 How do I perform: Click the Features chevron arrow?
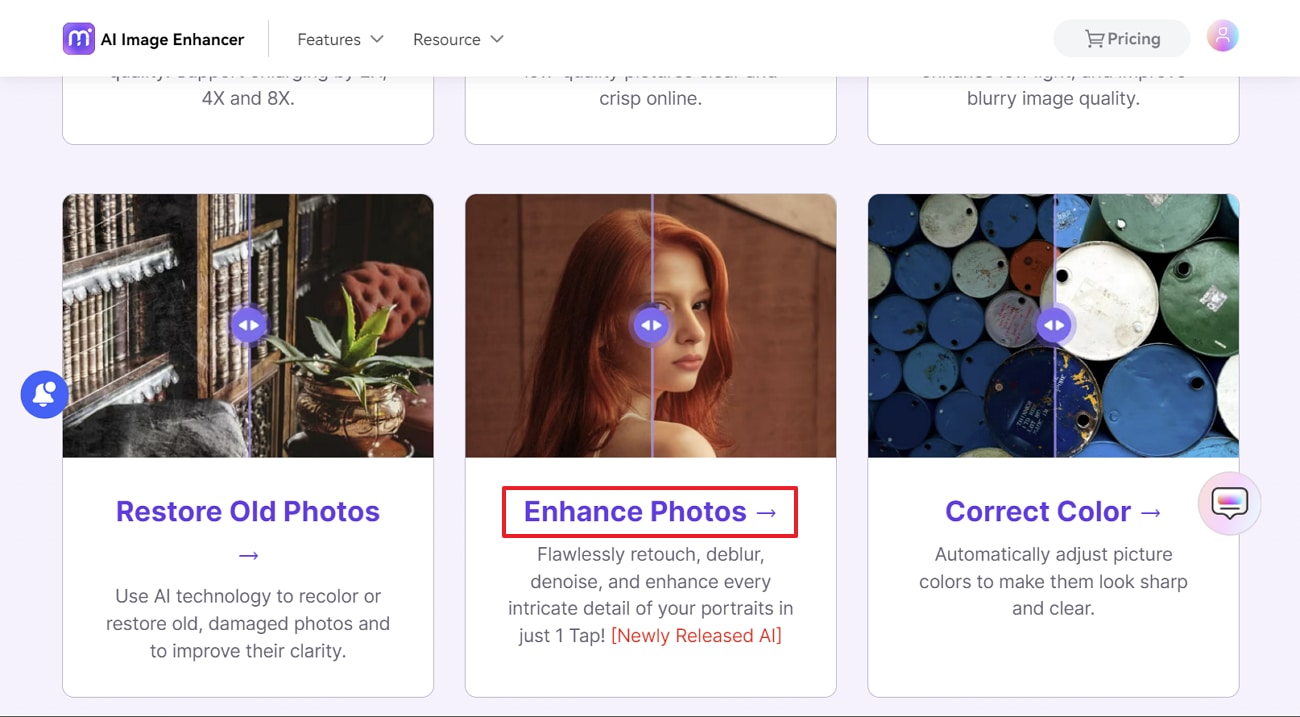pyautogui.click(x=377, y=39)
